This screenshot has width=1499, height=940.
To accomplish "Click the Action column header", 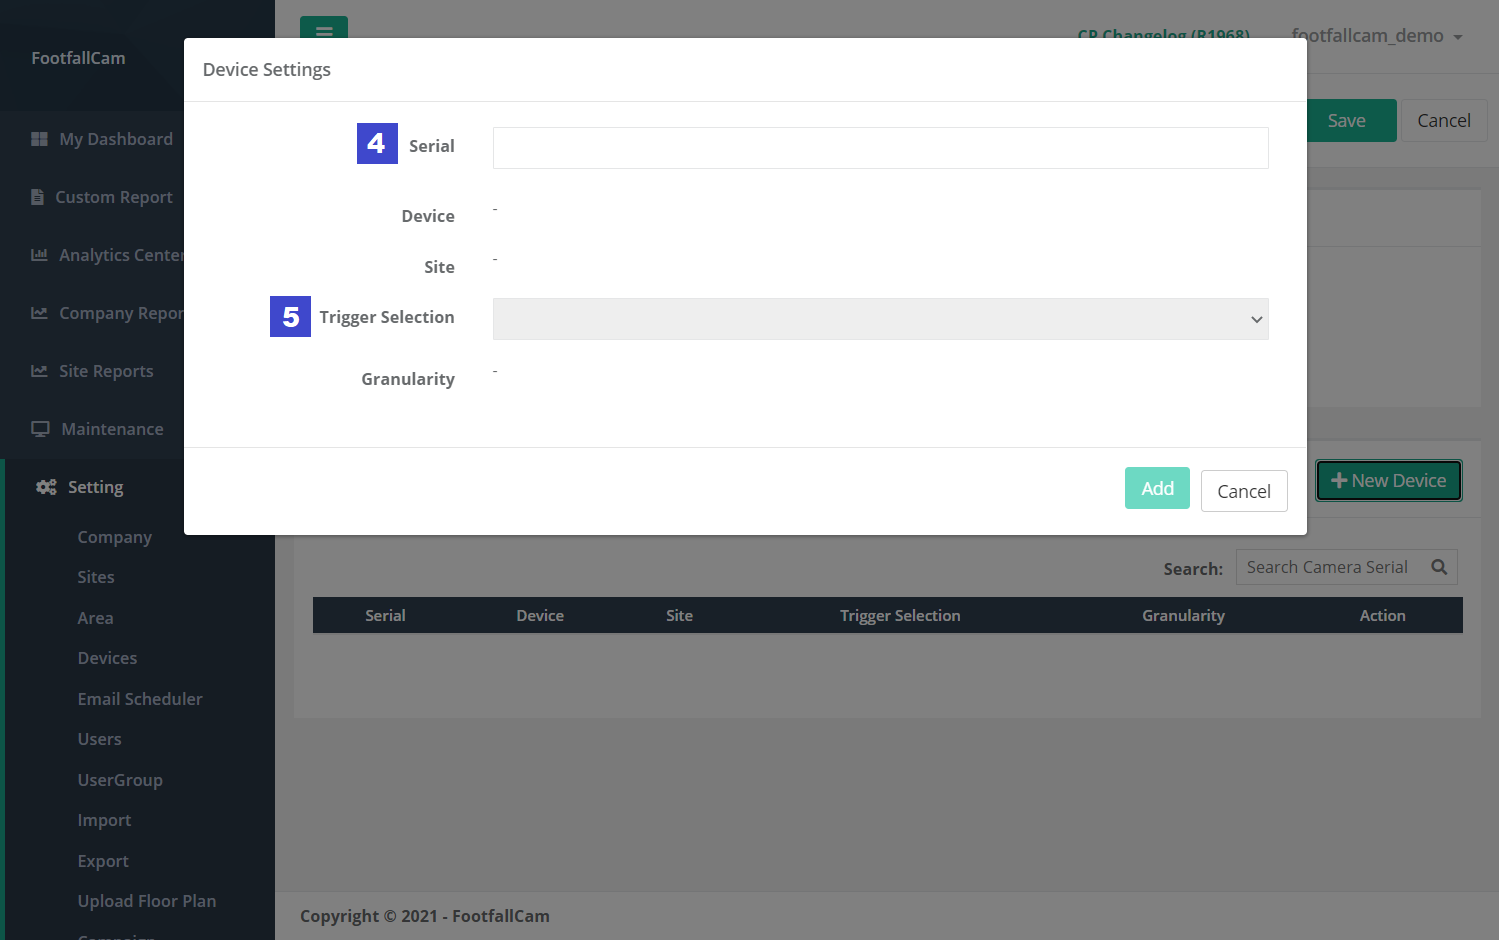I will click(1382, 616).
